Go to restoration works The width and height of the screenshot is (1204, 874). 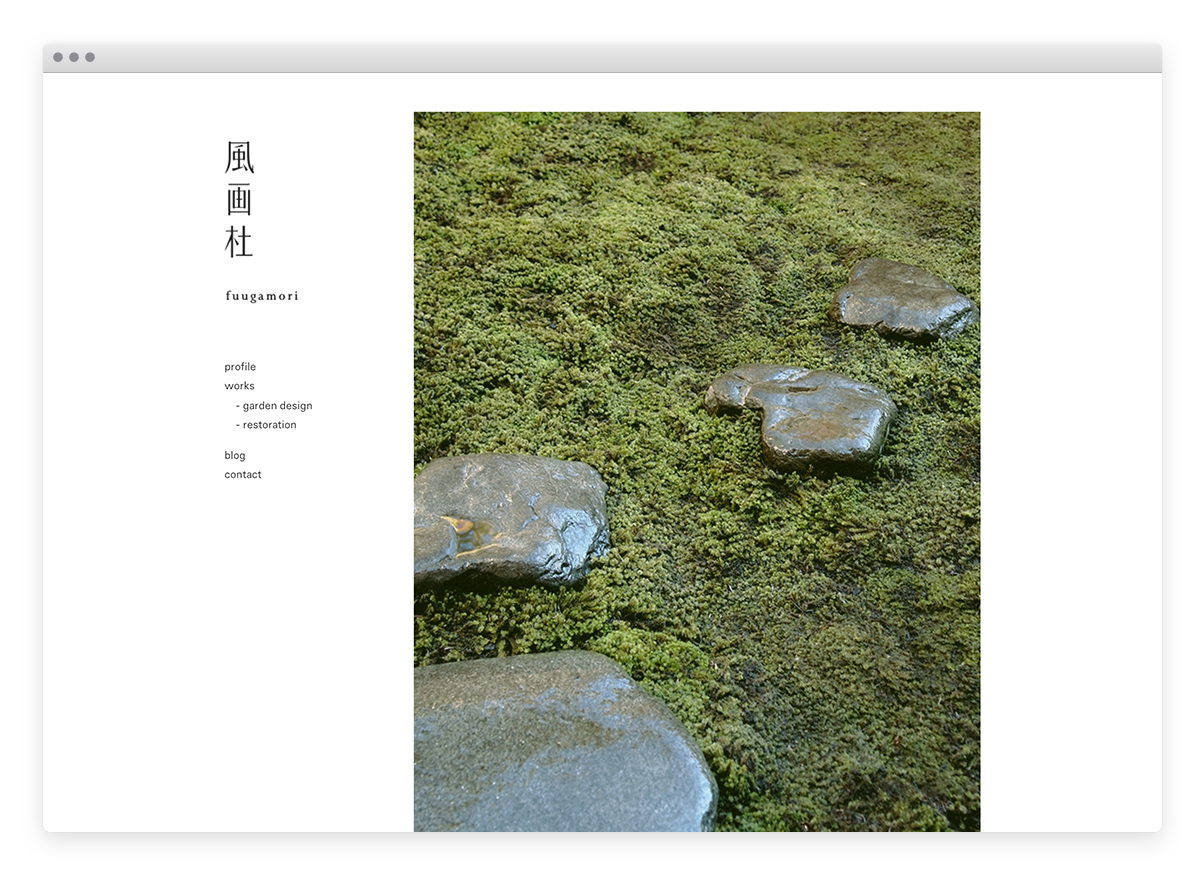click(x=268, y=425)
